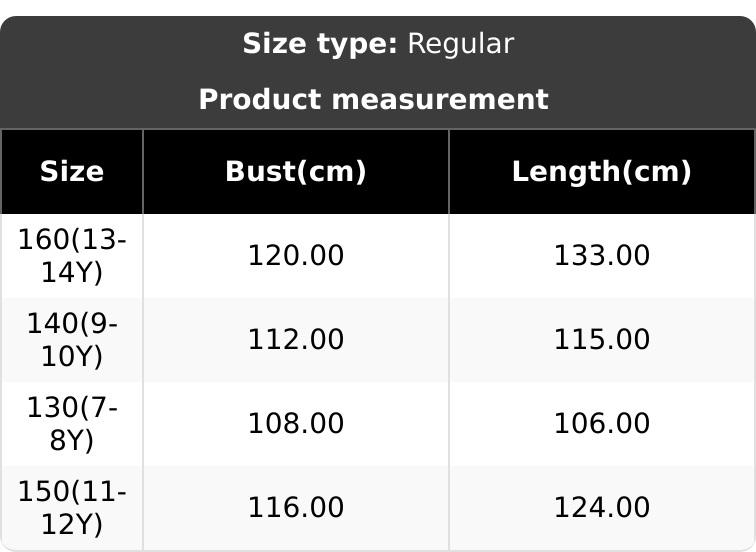Click the 112.00 bust value
This screenshot has width=756, height=552.
[296, 340]
